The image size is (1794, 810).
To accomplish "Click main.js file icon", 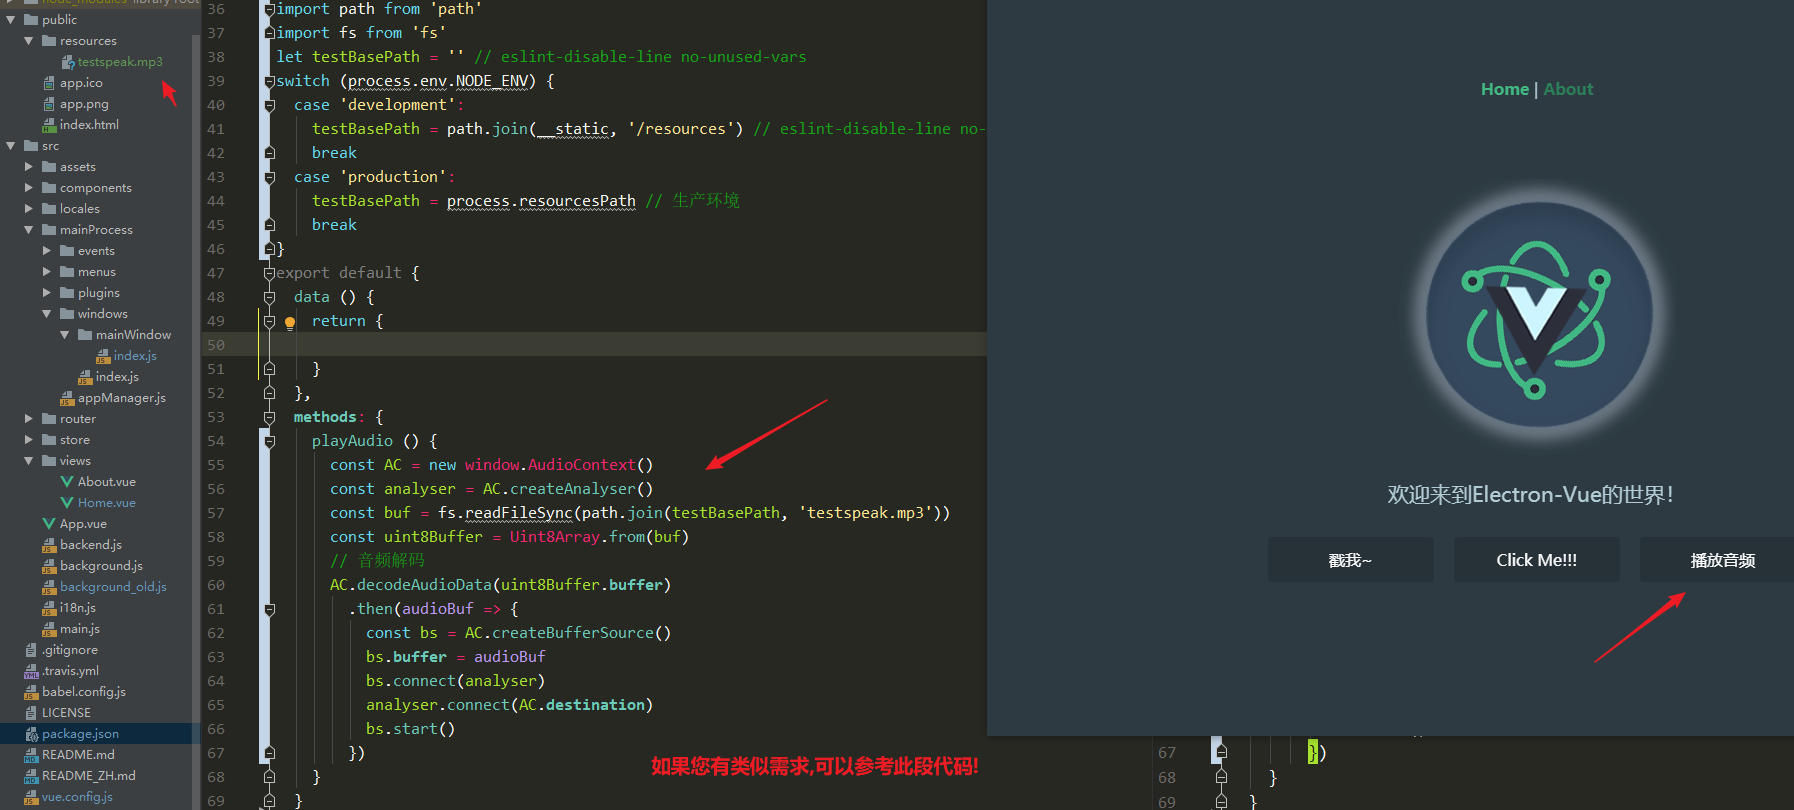I will pos(49,629).
